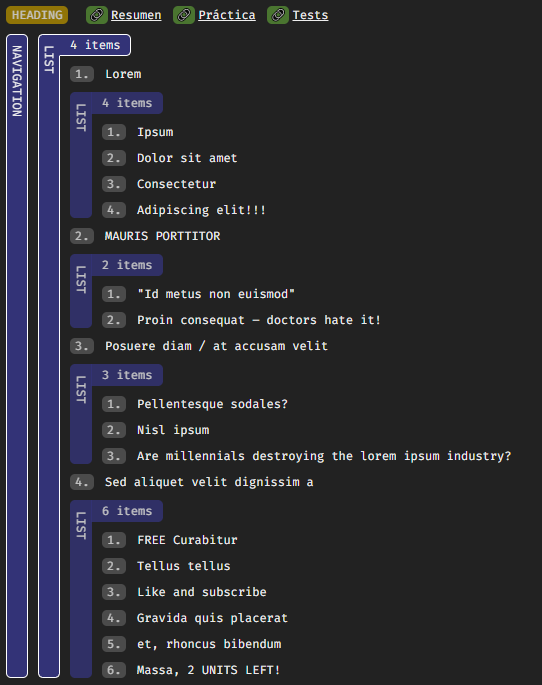Select "Posuere diam / at accusam velit"
The height and width of the screenshot is (685, 542).
[x=216, y=346]
